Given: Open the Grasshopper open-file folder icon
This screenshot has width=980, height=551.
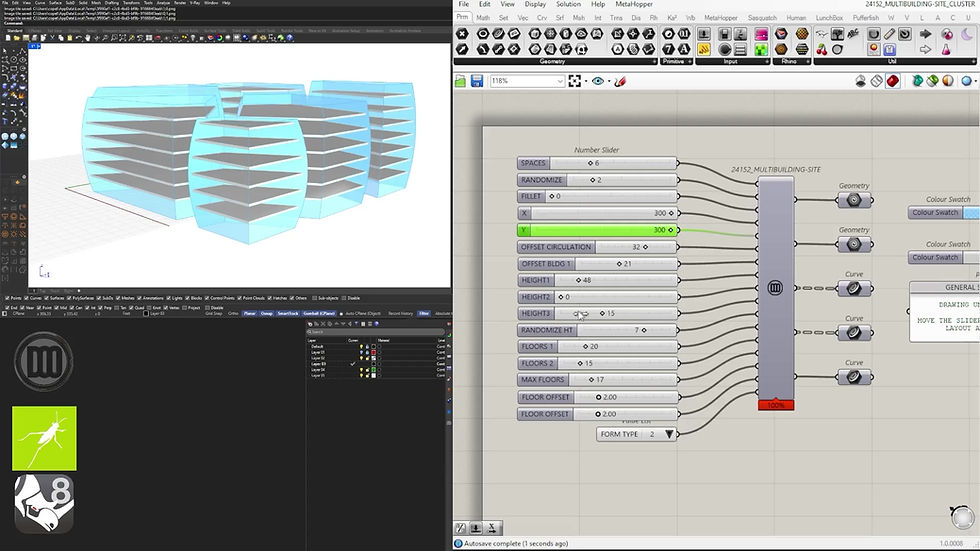Looking at the screenshot, I should coord(461,81).
